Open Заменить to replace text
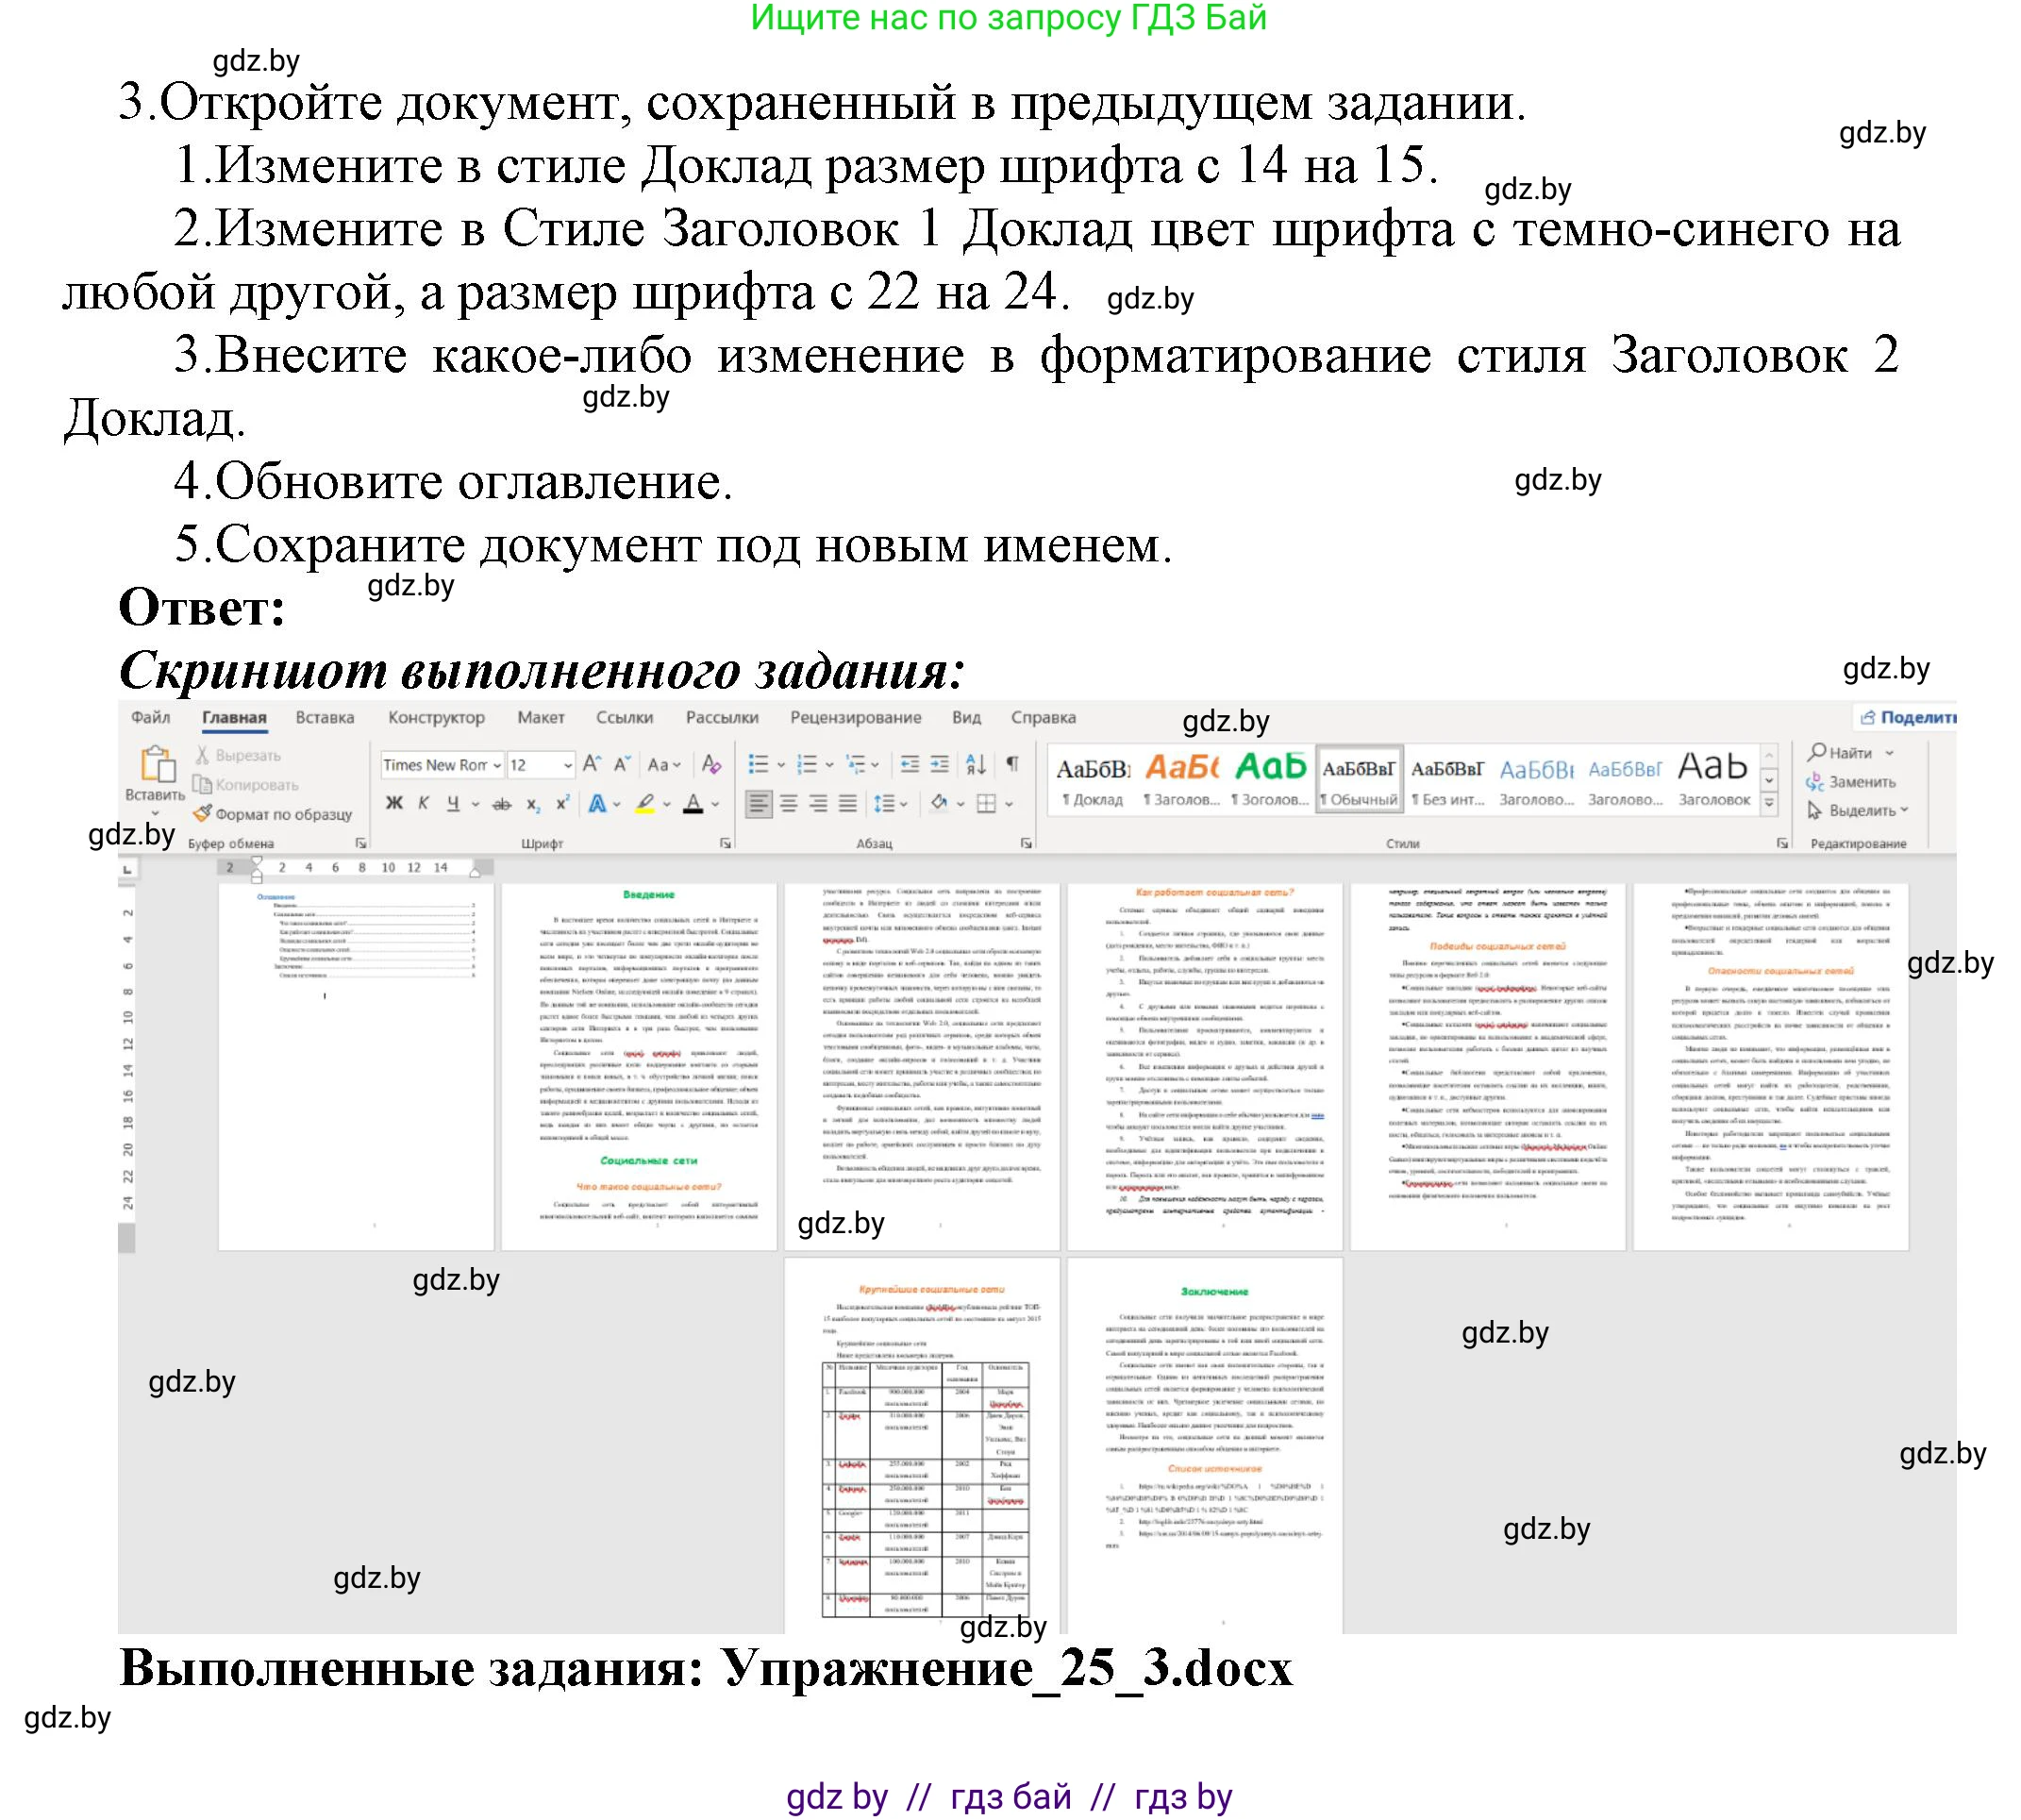The image size is (2021, 1820). click(x=1862, y=783)
